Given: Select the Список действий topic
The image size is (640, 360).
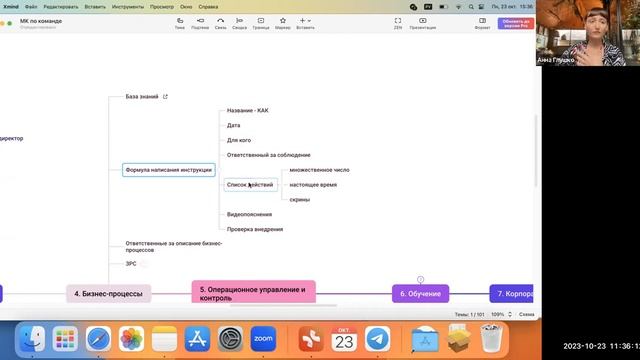Looking at the screenshot, I should (x=250, y=185).
